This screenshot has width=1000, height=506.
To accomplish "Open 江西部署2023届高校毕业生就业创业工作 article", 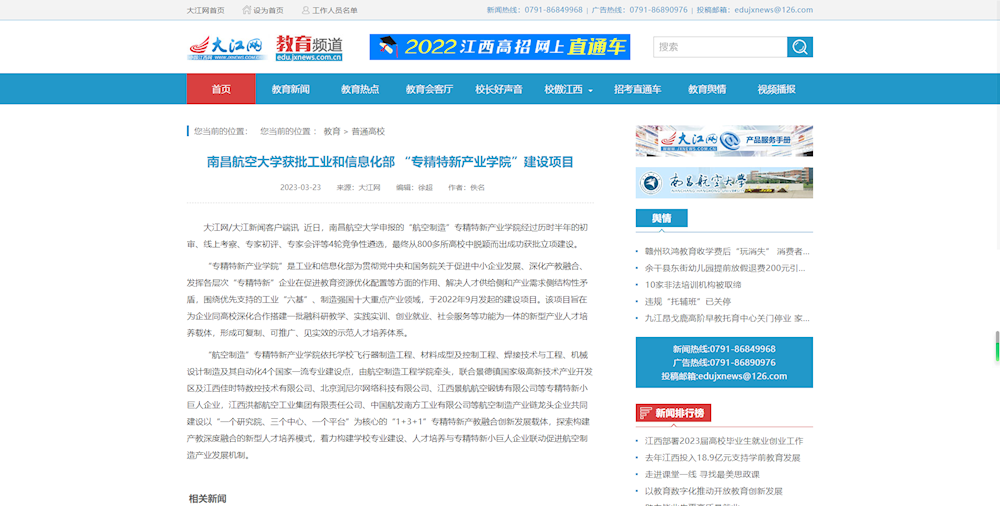I will 724,441.
